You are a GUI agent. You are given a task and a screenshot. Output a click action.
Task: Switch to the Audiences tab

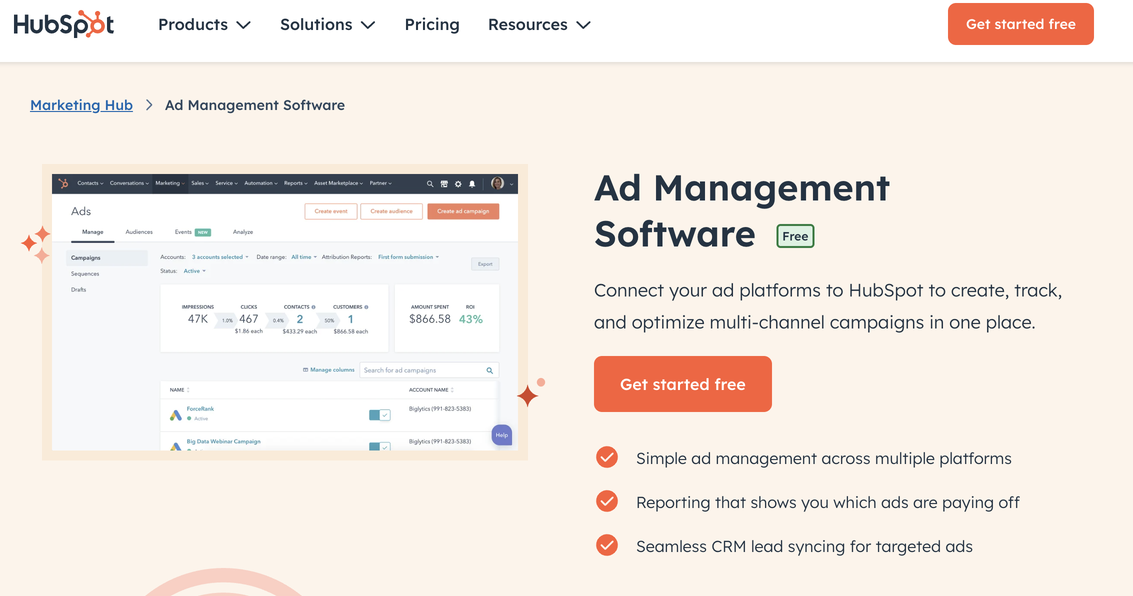(x=141, y=231)
